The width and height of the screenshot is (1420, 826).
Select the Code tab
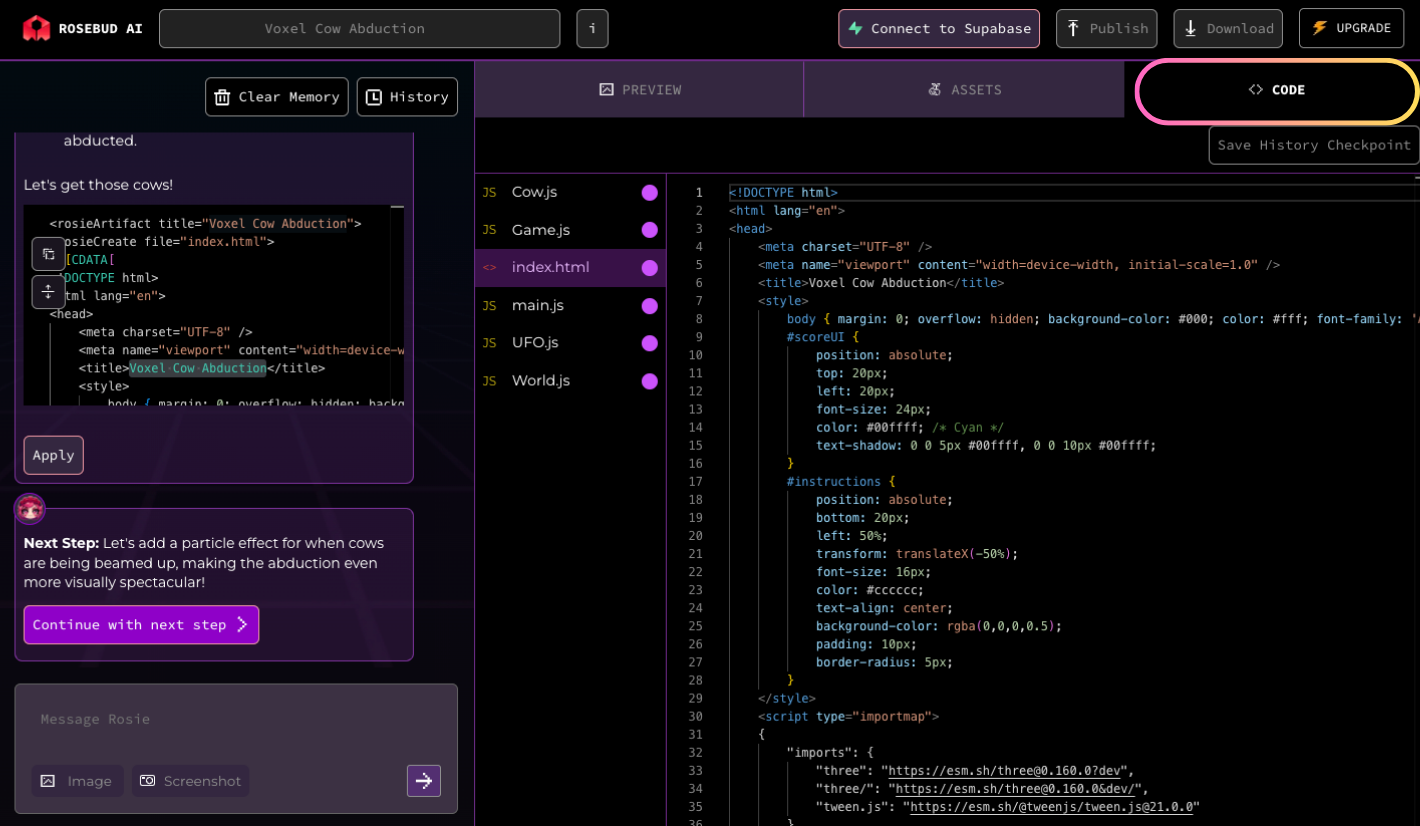point(1277,90)
